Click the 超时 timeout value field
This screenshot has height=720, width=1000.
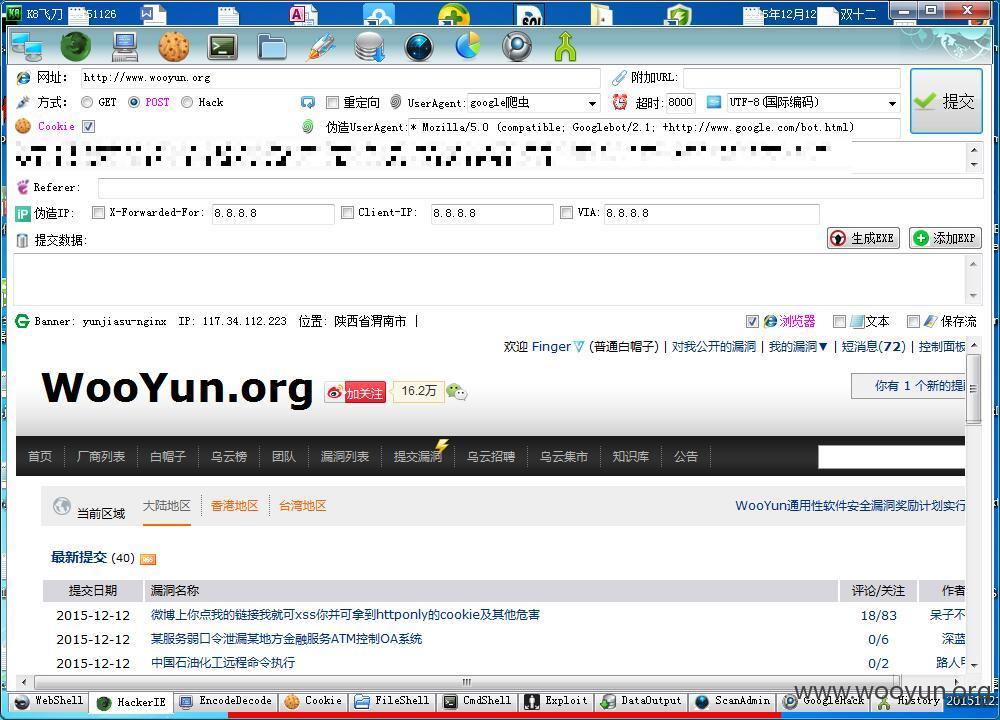pos(680,103)
